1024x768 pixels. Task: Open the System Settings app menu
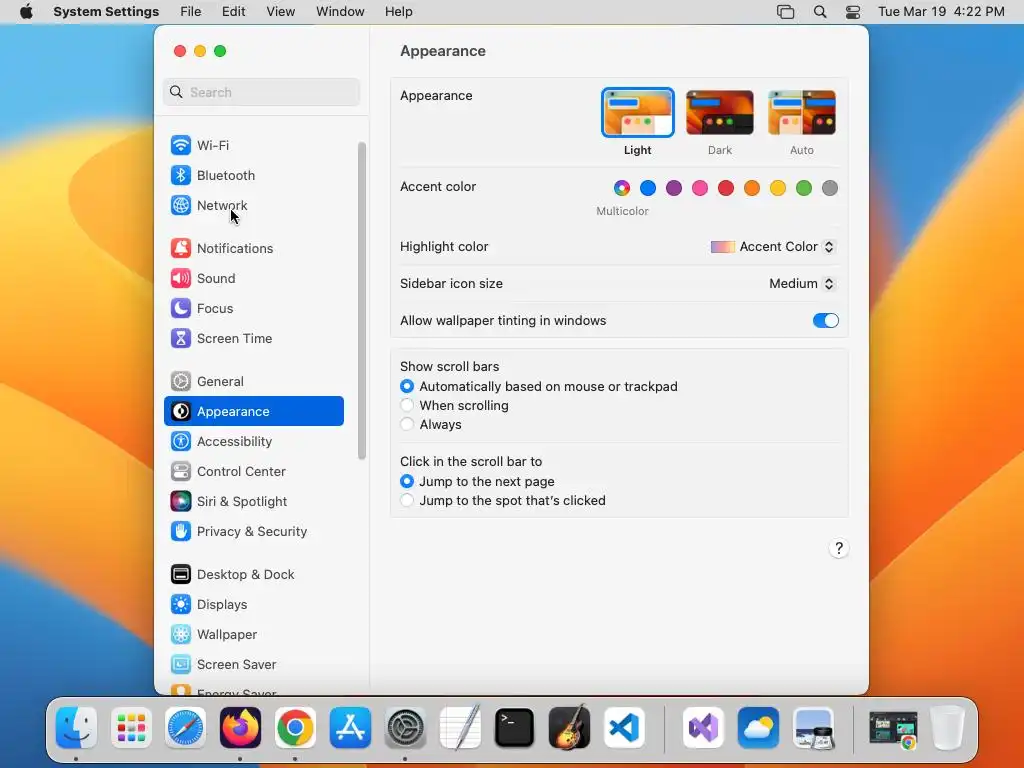point(106,12)
